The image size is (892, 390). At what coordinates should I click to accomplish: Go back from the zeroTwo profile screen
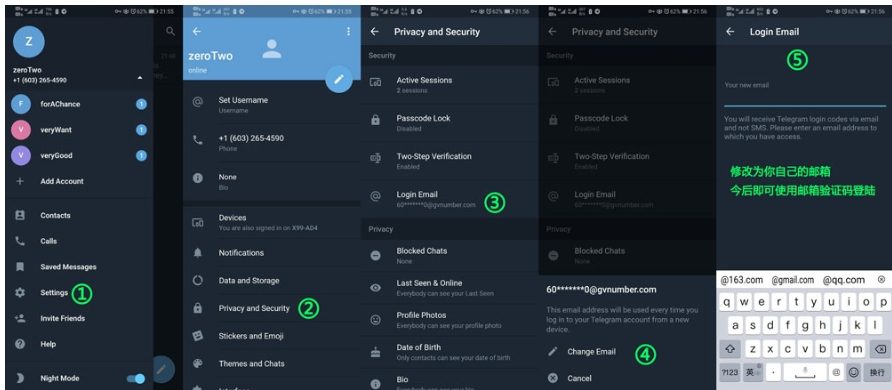[x=197, y=32]
